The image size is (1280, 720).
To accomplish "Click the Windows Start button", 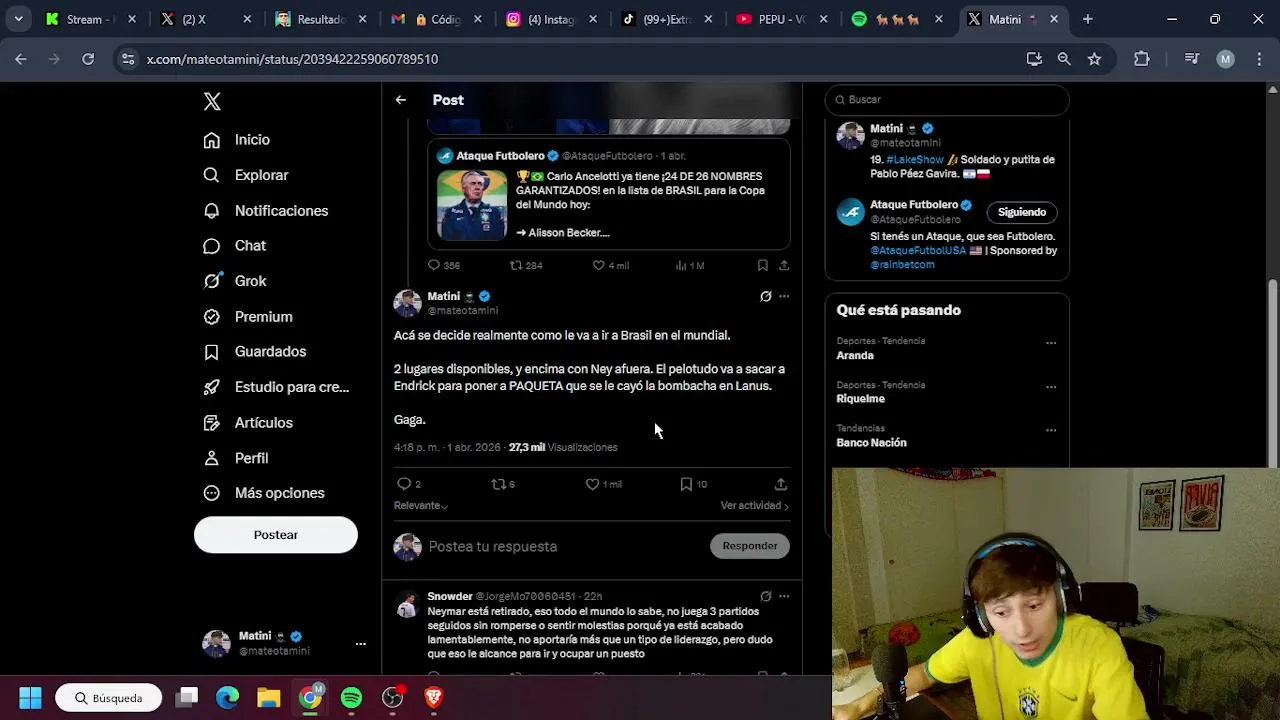I will (30, 698).
